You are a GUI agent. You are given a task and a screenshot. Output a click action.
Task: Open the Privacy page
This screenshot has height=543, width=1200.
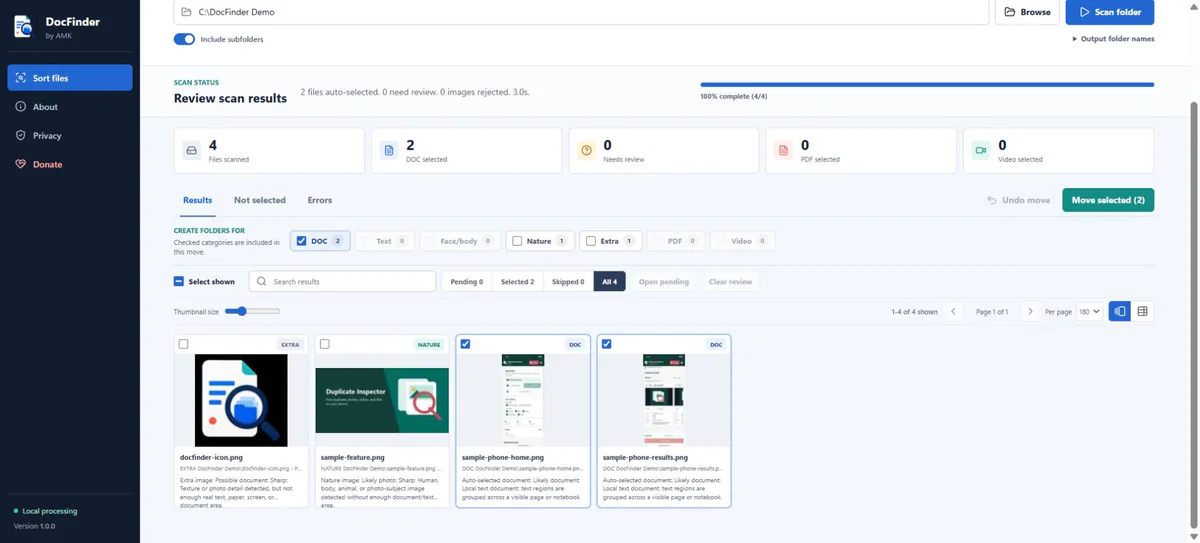pos(70,135)
